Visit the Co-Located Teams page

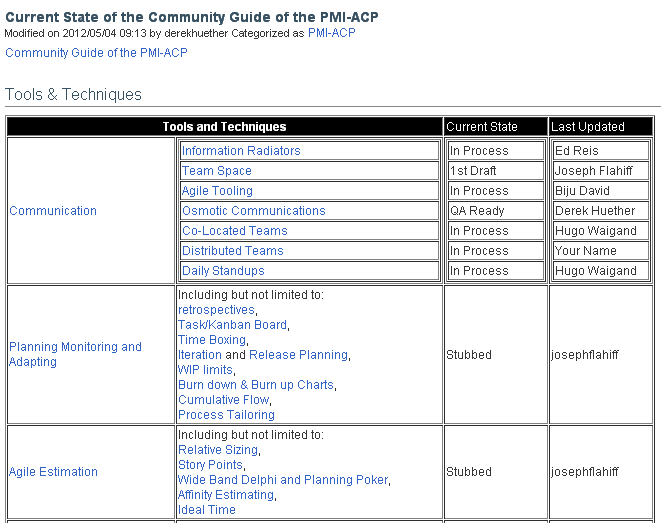(234, 231)
